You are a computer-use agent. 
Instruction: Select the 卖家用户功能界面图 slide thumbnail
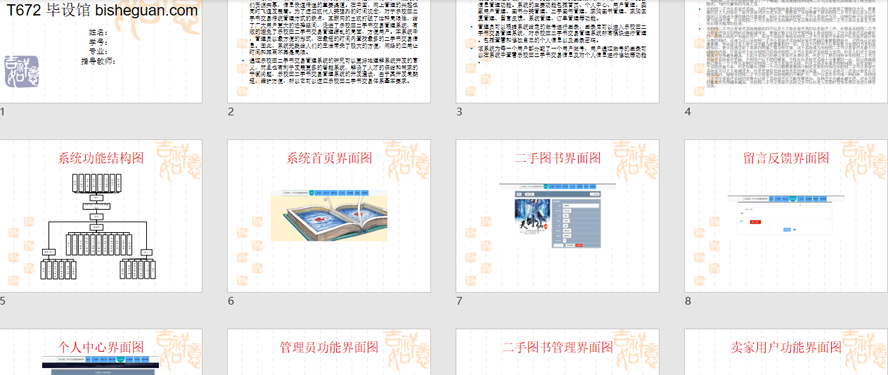(x=786, y=352)
